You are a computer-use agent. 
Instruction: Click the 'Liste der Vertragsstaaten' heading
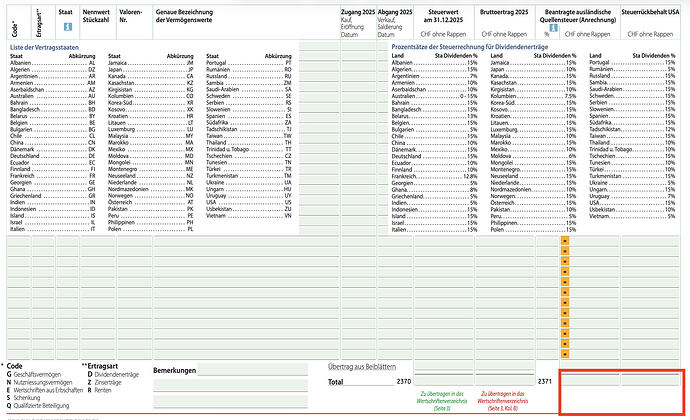(44, 47)
